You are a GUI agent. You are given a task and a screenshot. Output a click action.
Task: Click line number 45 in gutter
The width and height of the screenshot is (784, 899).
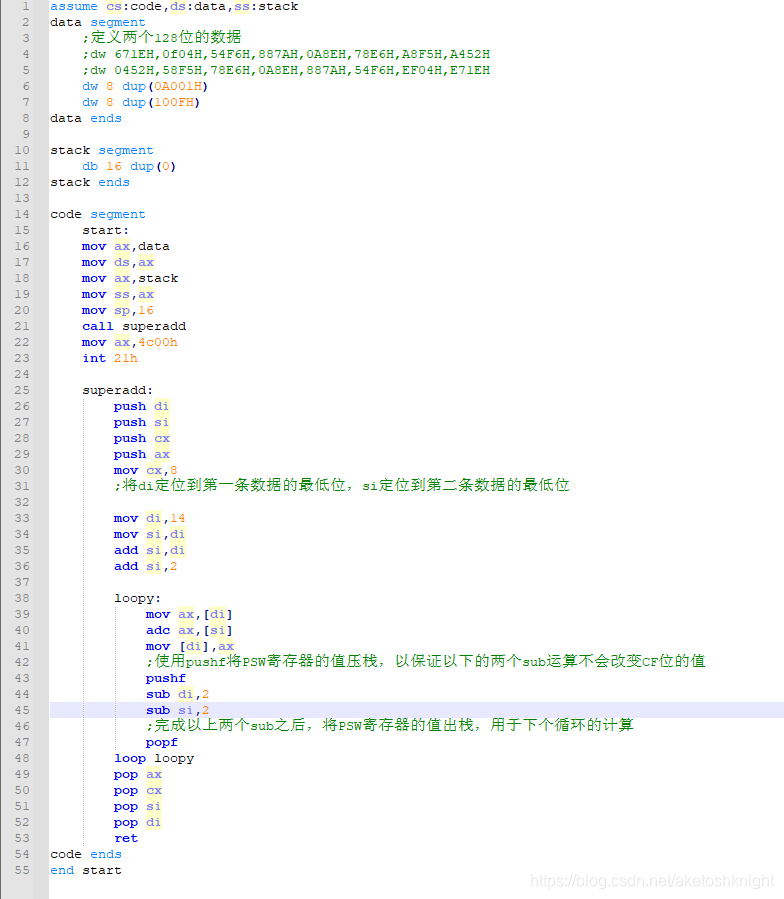click(22, 710)
